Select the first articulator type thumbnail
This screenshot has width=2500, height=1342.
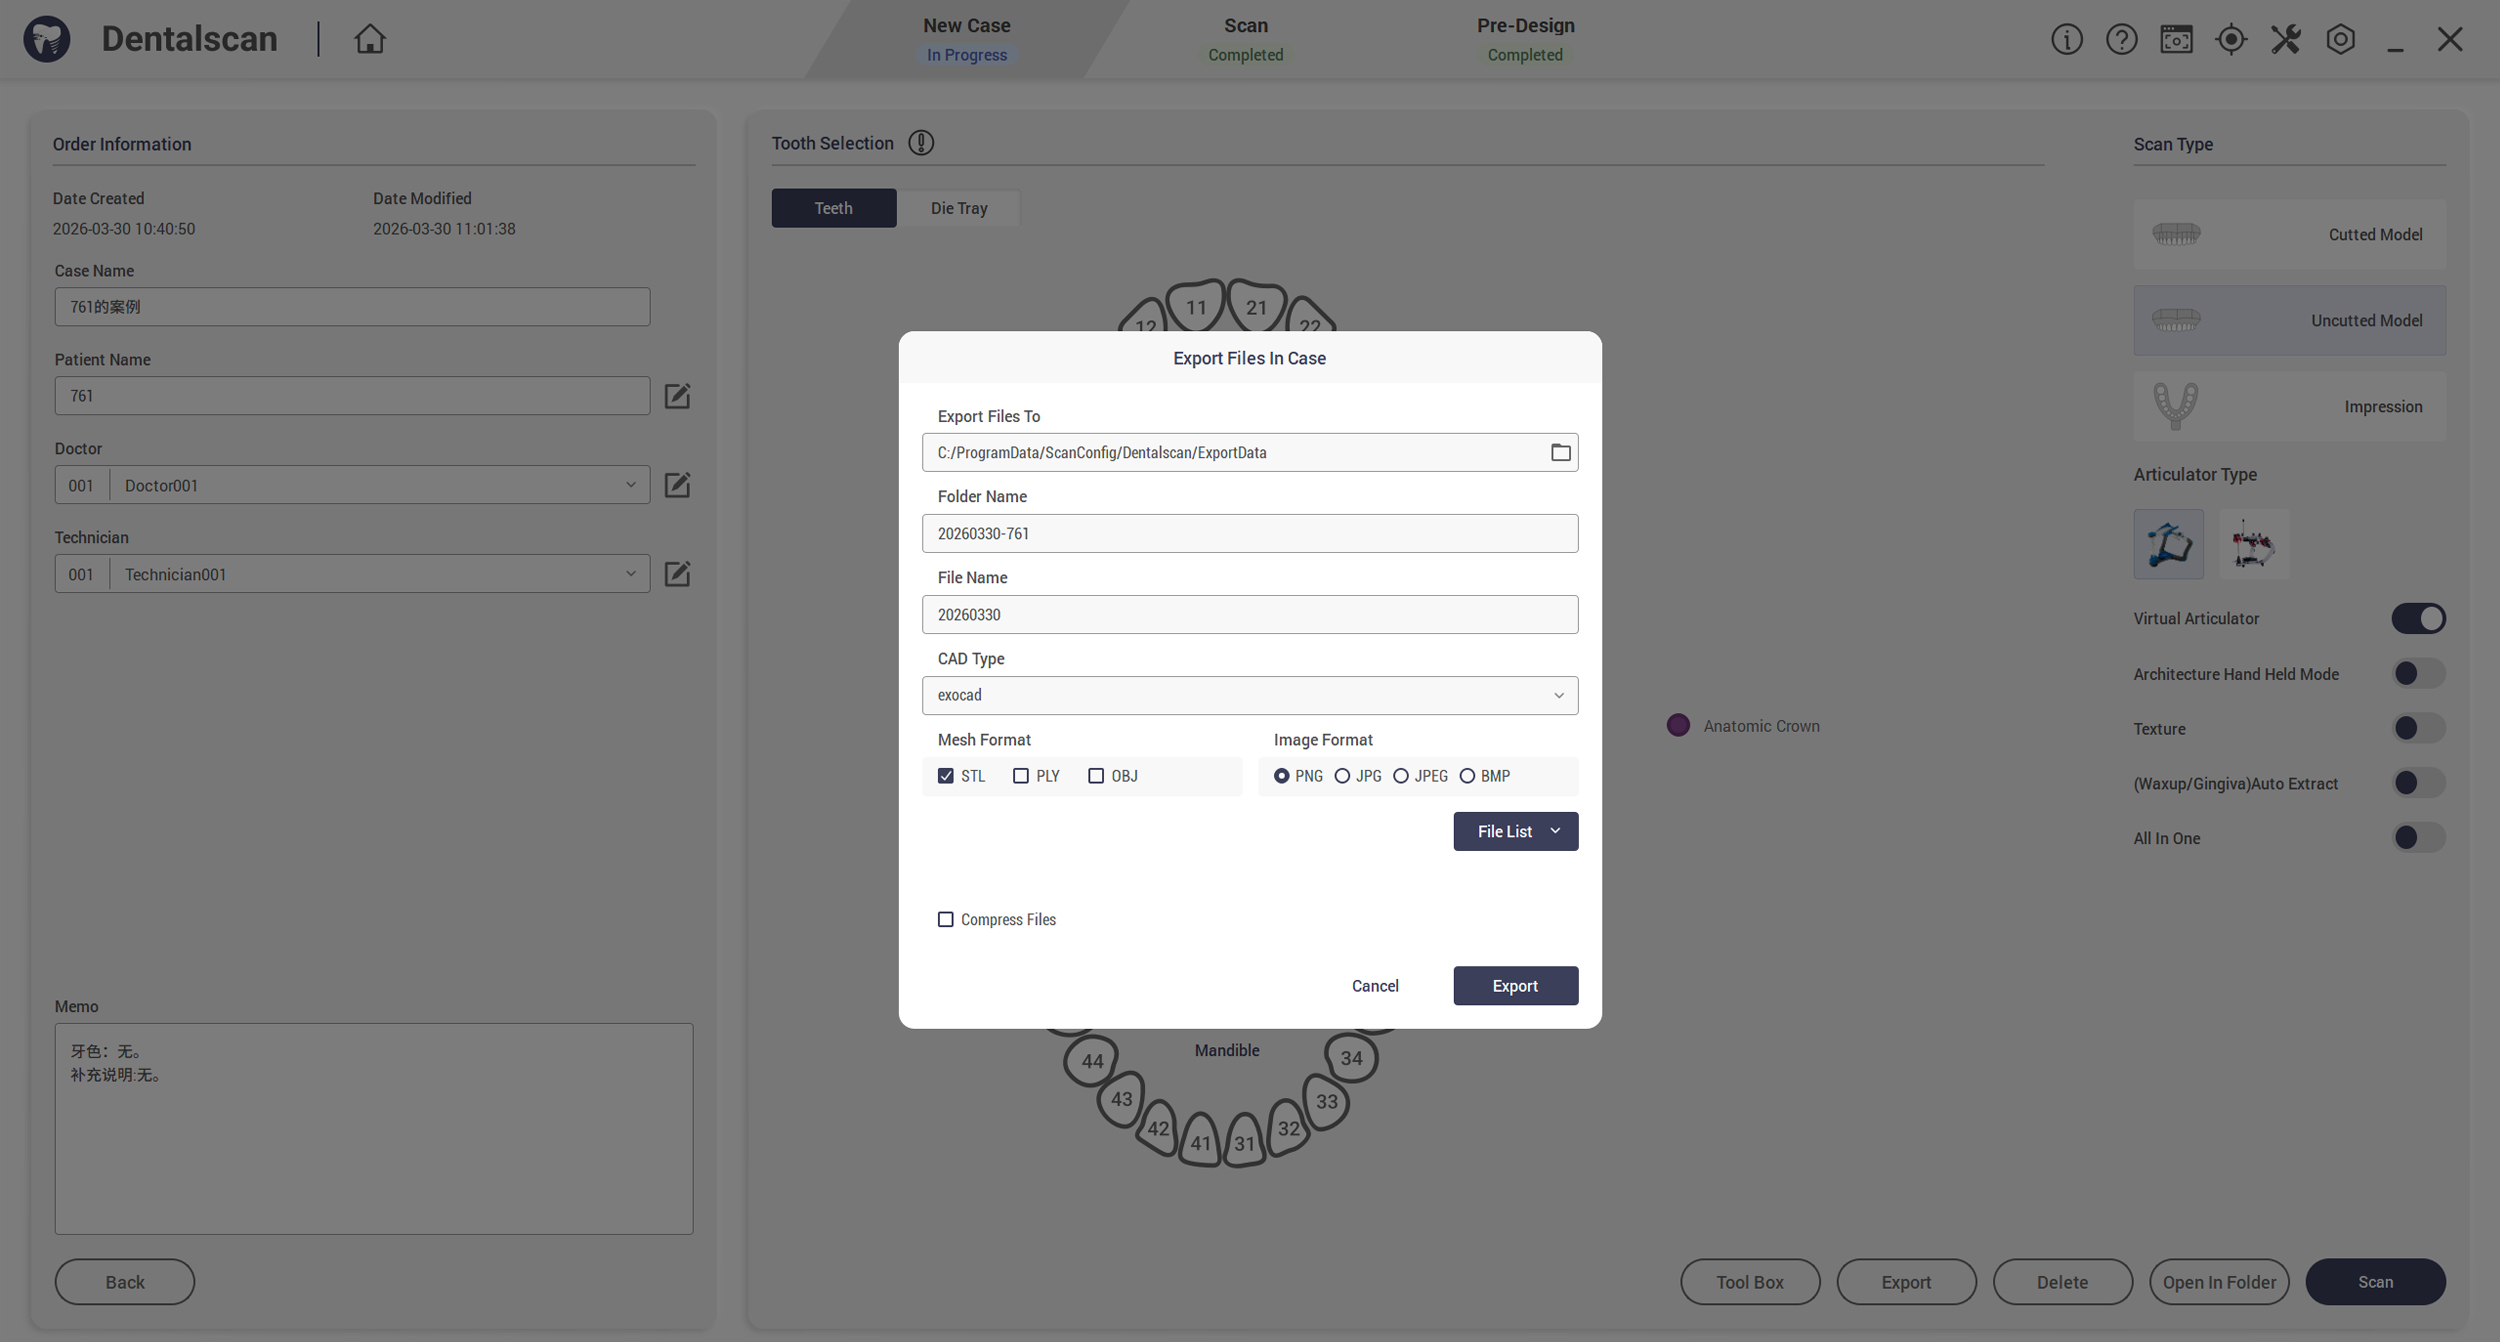[2168, 544]
